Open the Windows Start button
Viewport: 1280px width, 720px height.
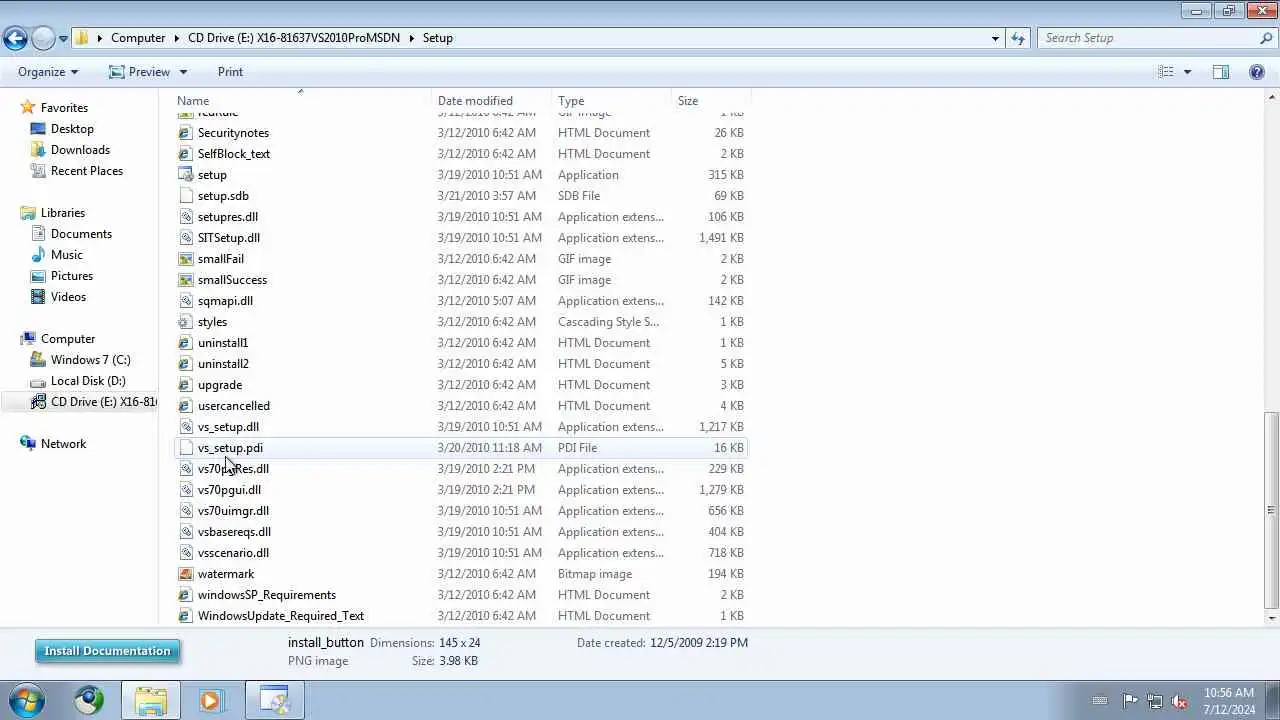(x=27, y=700)
